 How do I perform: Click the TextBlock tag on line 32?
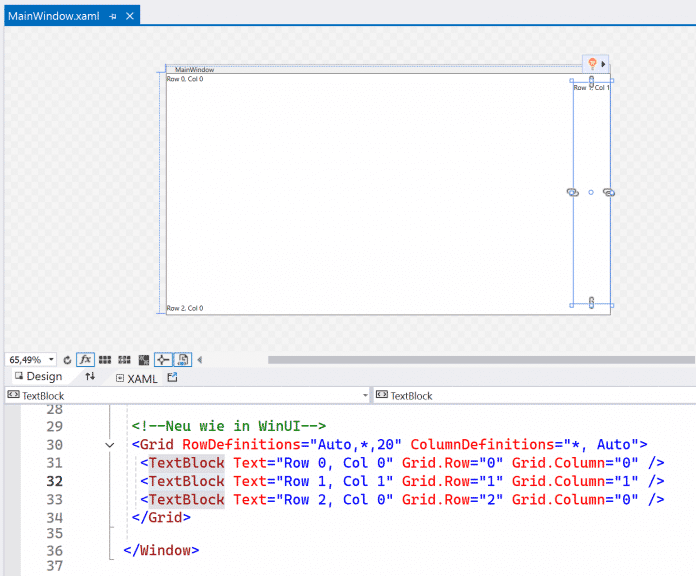point(186,481)
